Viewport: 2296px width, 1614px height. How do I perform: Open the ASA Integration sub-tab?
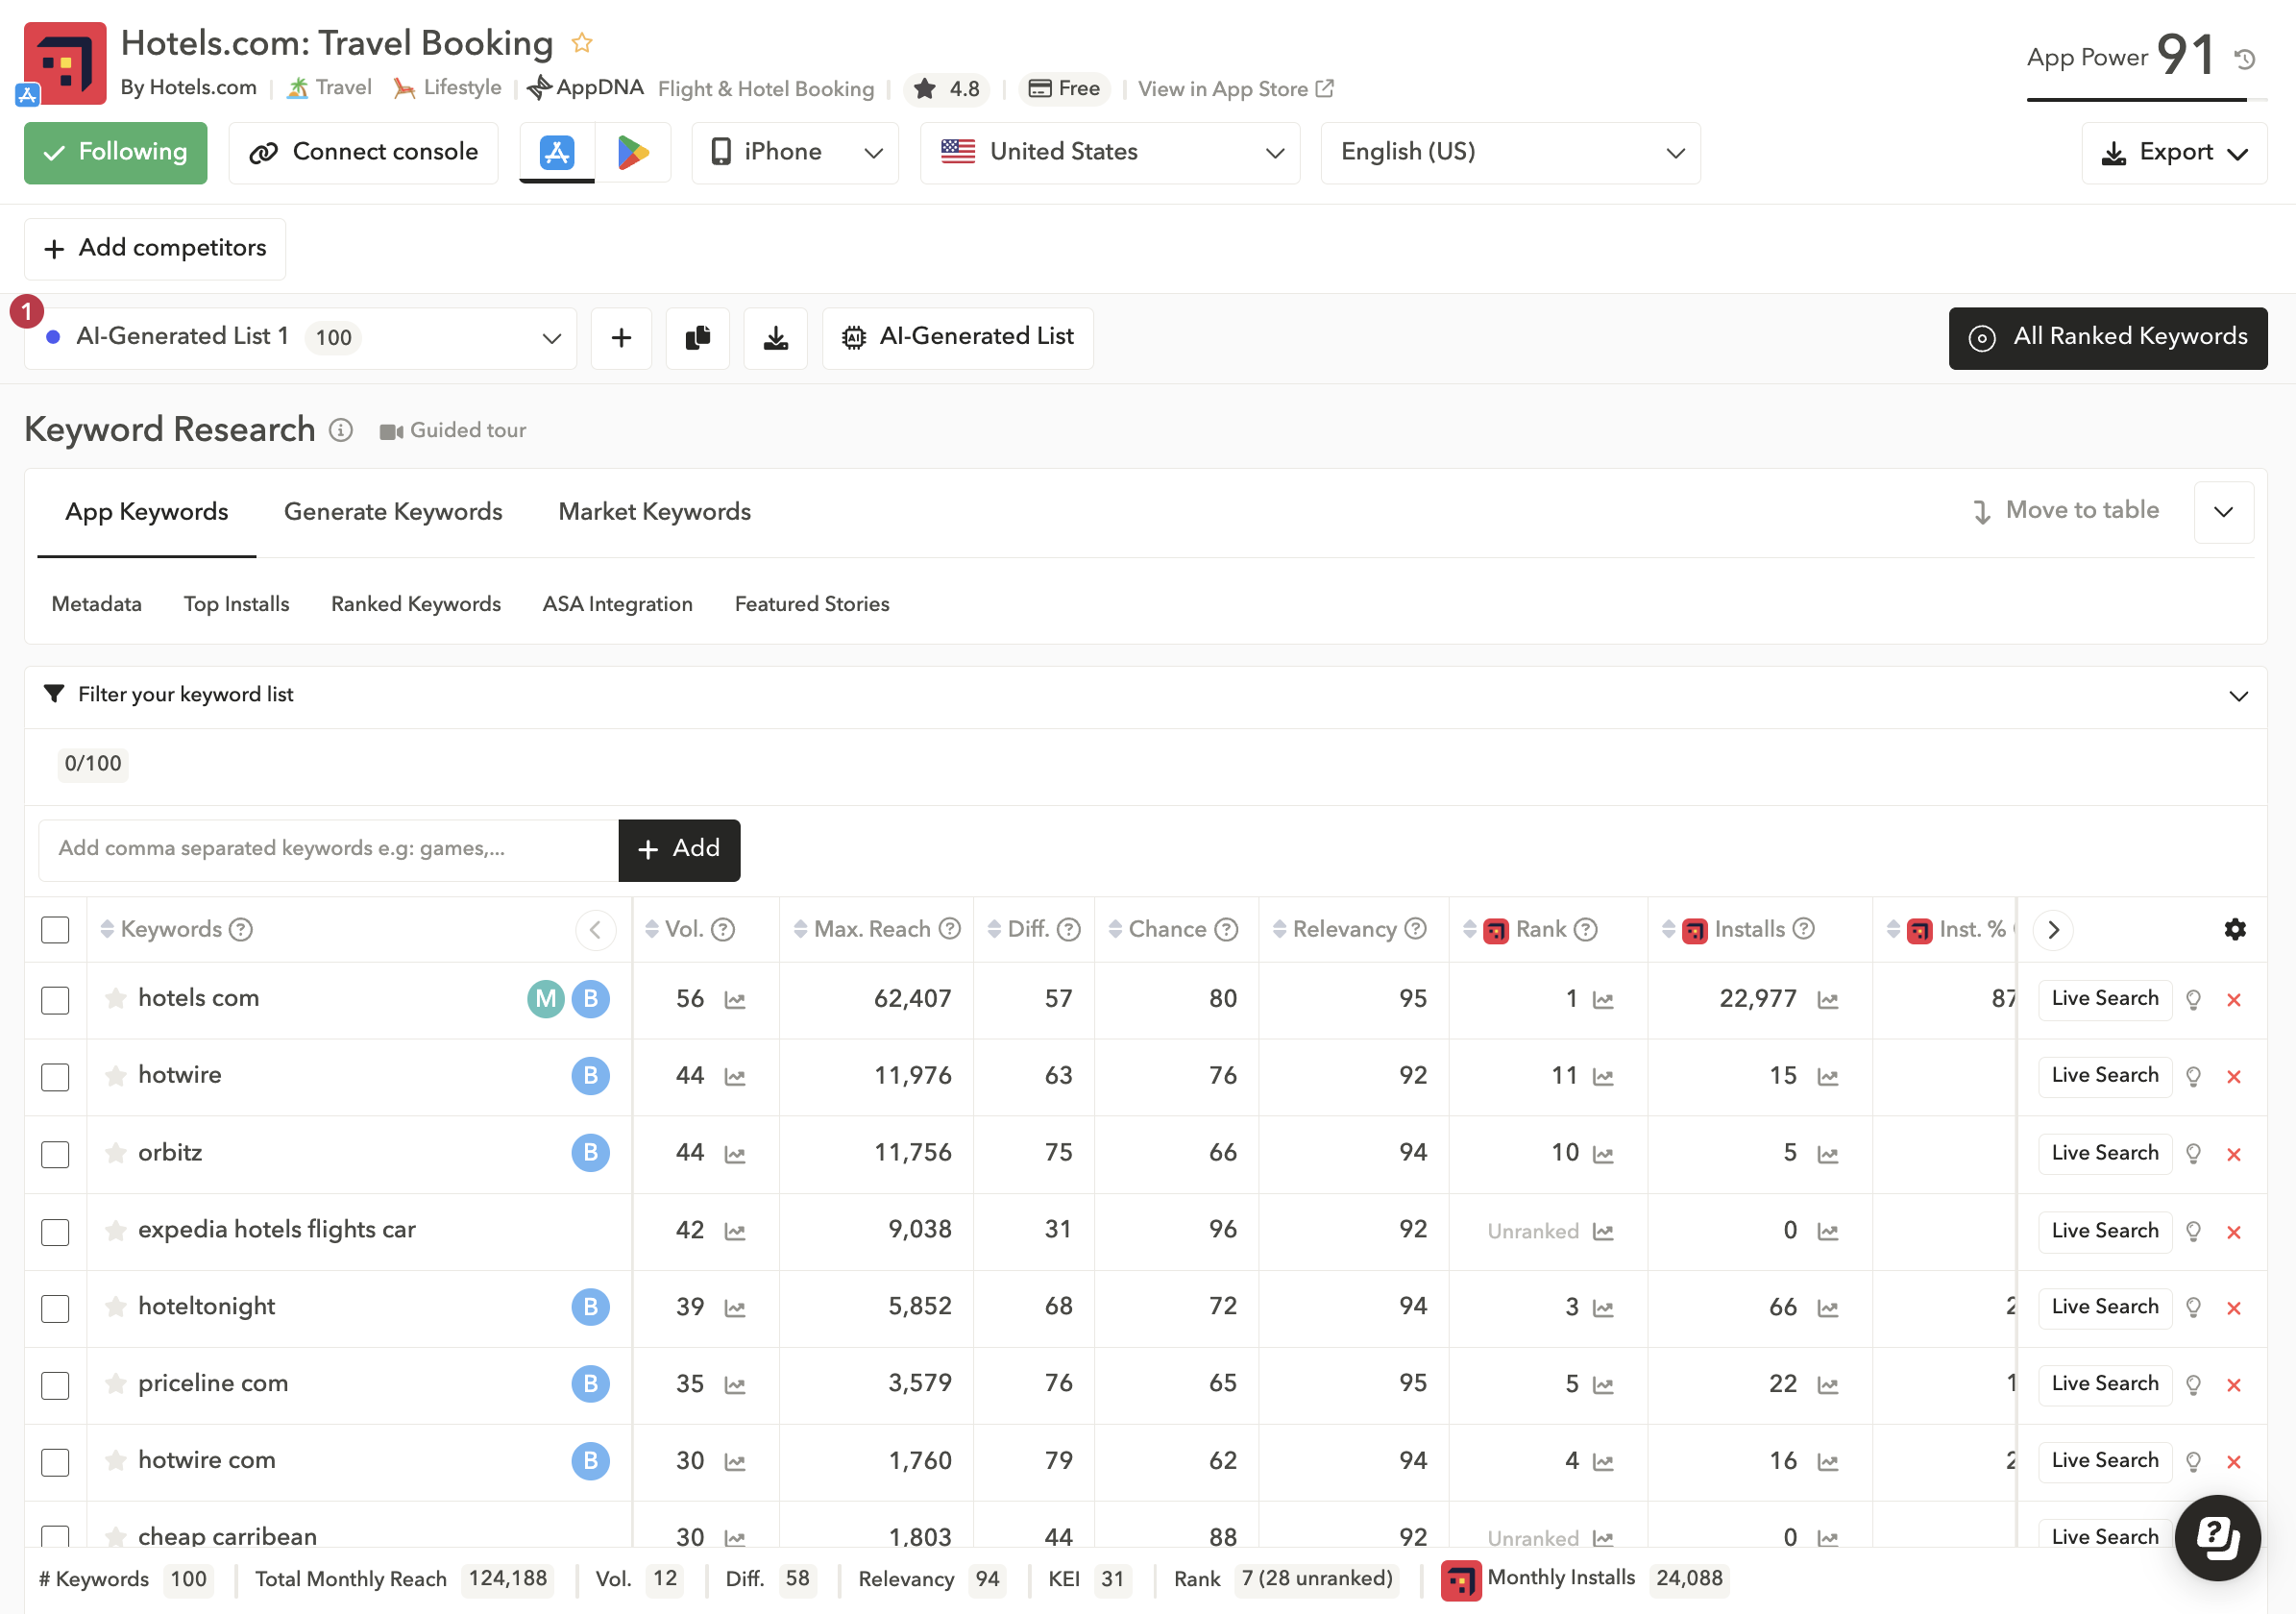(617, 604)
